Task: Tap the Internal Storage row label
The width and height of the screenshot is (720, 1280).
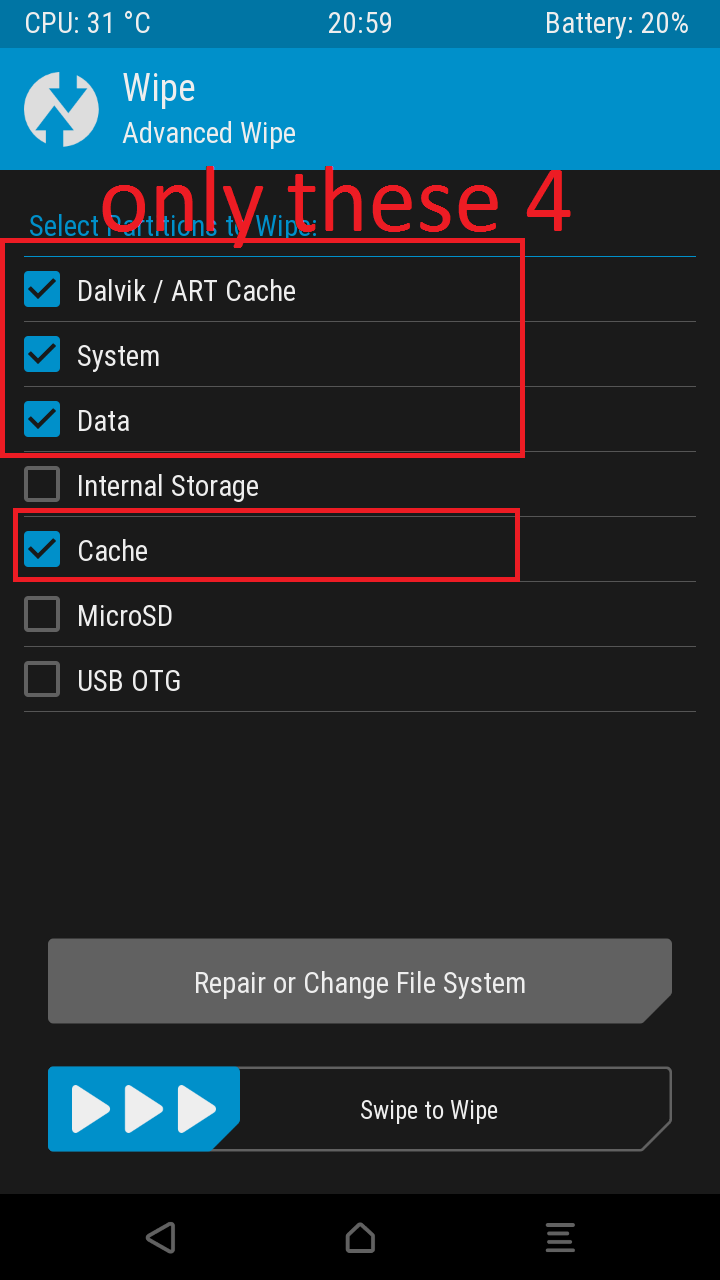Action: click(x=168, y=486)
